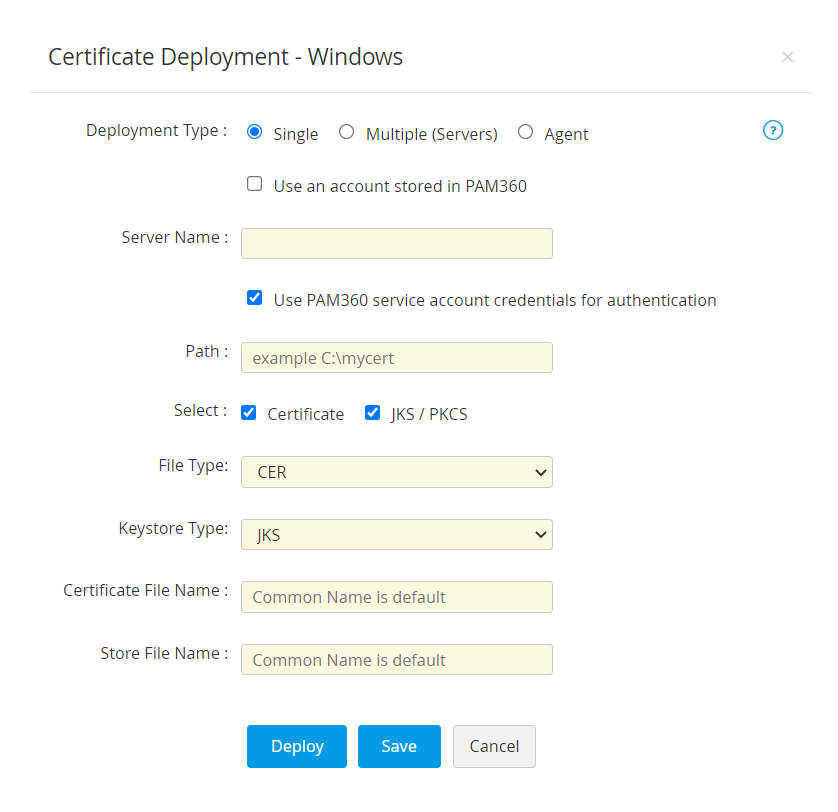838x812 pixels.
Task: Expand the Keystore Type dropdown
Action: click(397, 535)
